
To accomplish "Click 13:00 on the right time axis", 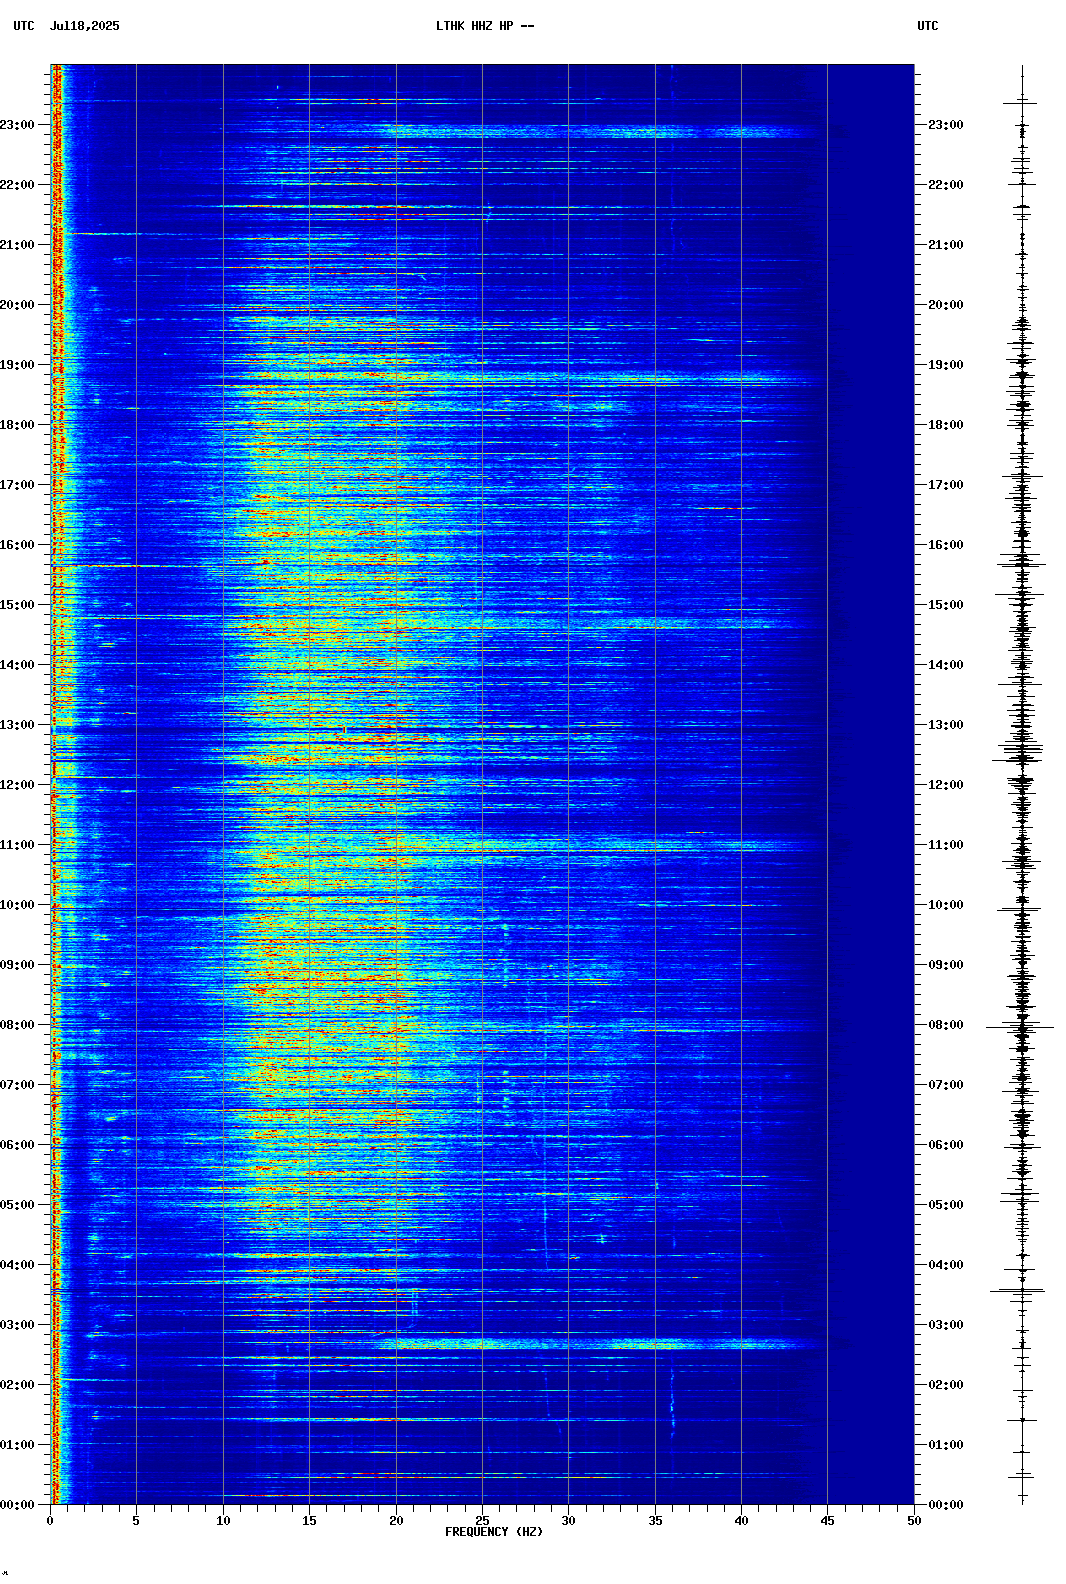I will pos(946,725).
